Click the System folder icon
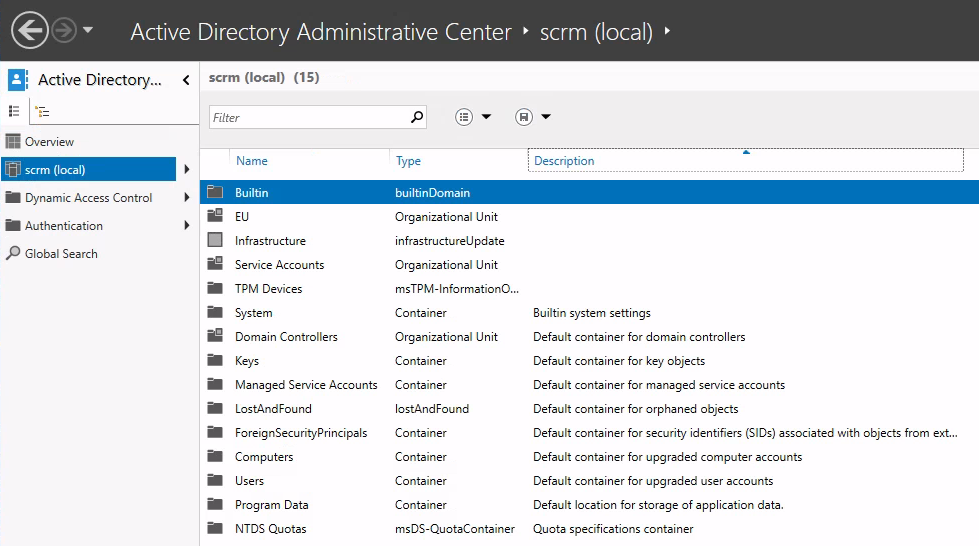979x546 pixels. [x=215, y=312]
